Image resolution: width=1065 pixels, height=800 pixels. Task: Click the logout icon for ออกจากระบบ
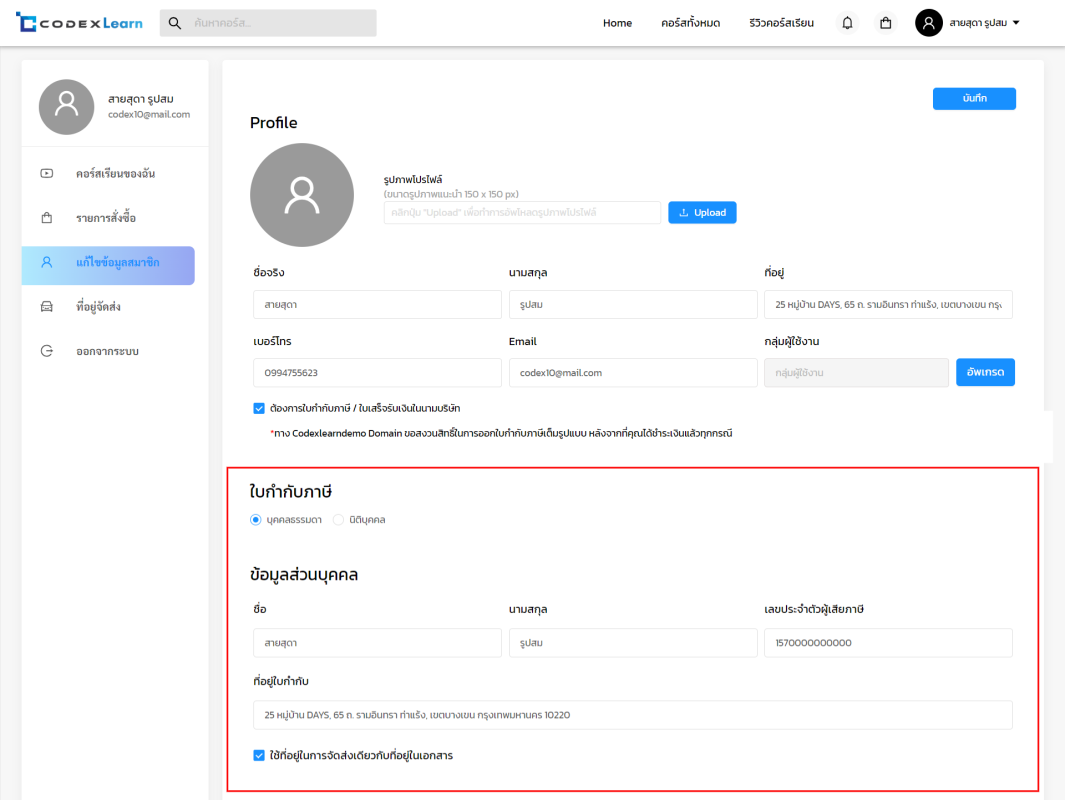click(47, 351)
